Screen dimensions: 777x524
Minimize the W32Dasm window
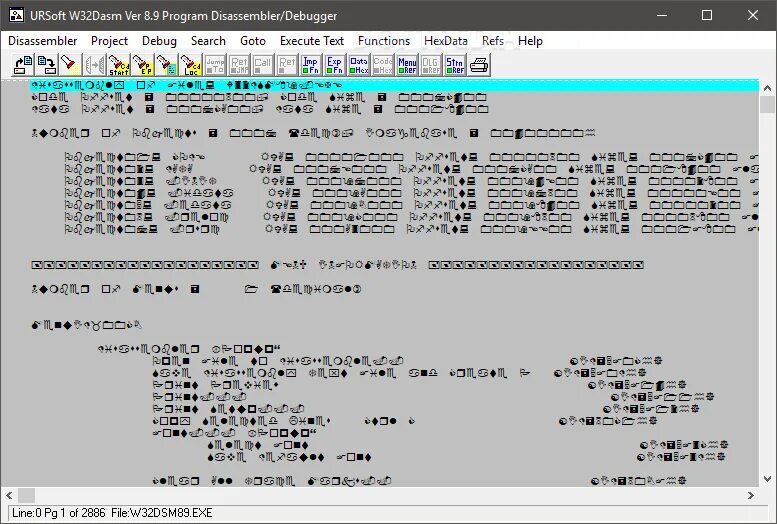click(662, 15)
